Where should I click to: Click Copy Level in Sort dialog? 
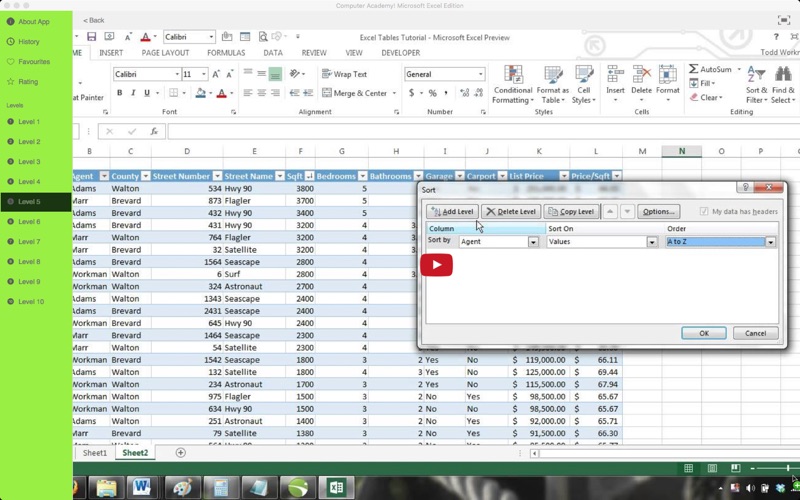click(x=571, y=211)
